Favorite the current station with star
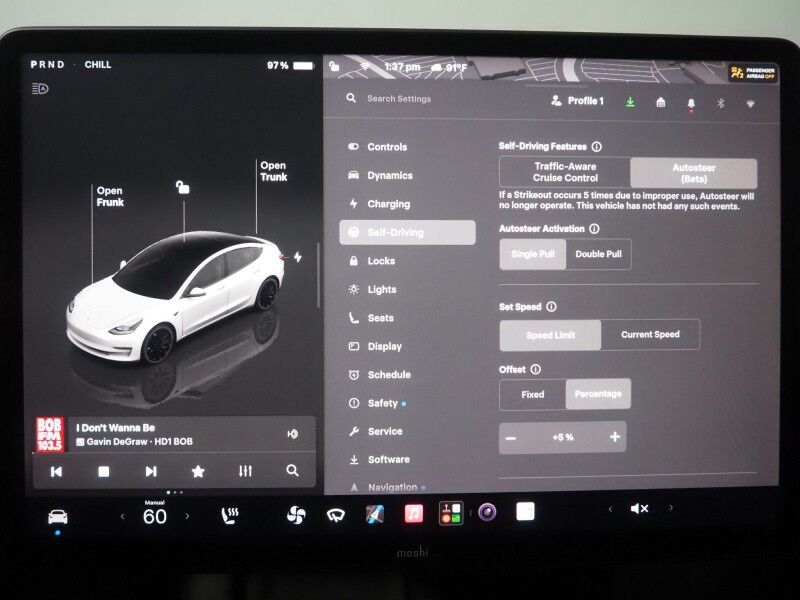 tap(198, 471)
